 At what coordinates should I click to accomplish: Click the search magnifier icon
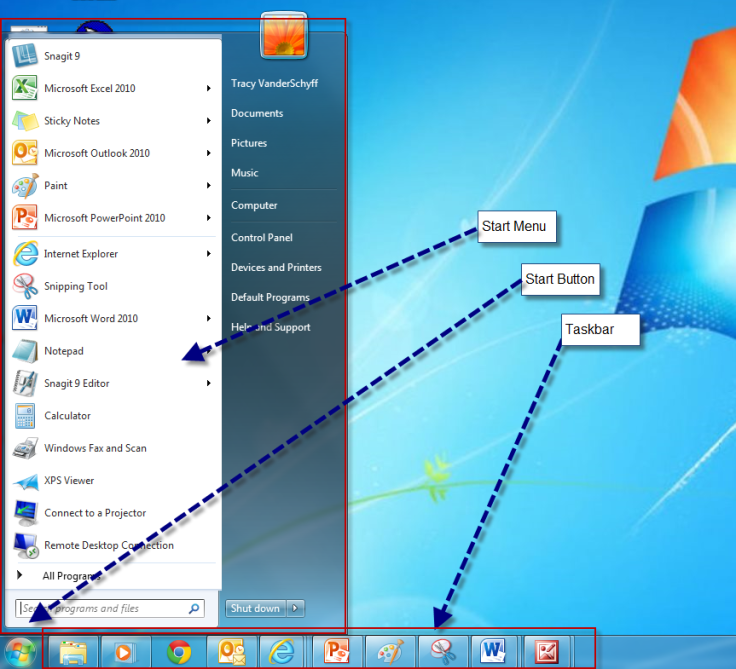pos(193,608)
